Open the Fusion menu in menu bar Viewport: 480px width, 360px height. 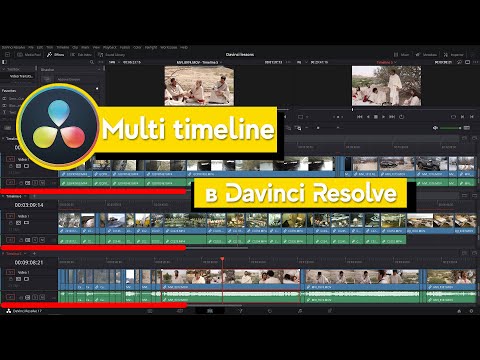(125, 48)
